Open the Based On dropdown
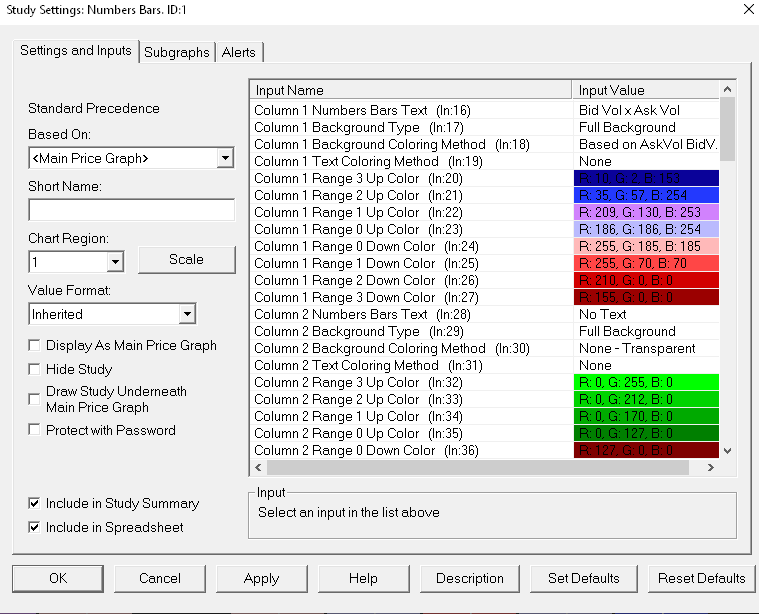 point(225,158)
